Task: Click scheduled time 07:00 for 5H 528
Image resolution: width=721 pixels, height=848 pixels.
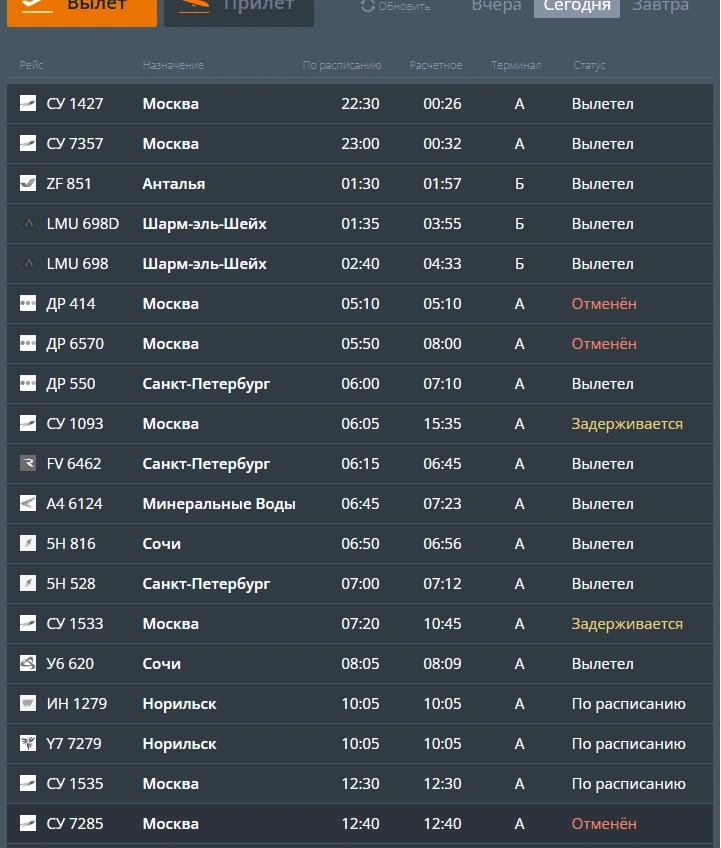Action: click(360, 584)
